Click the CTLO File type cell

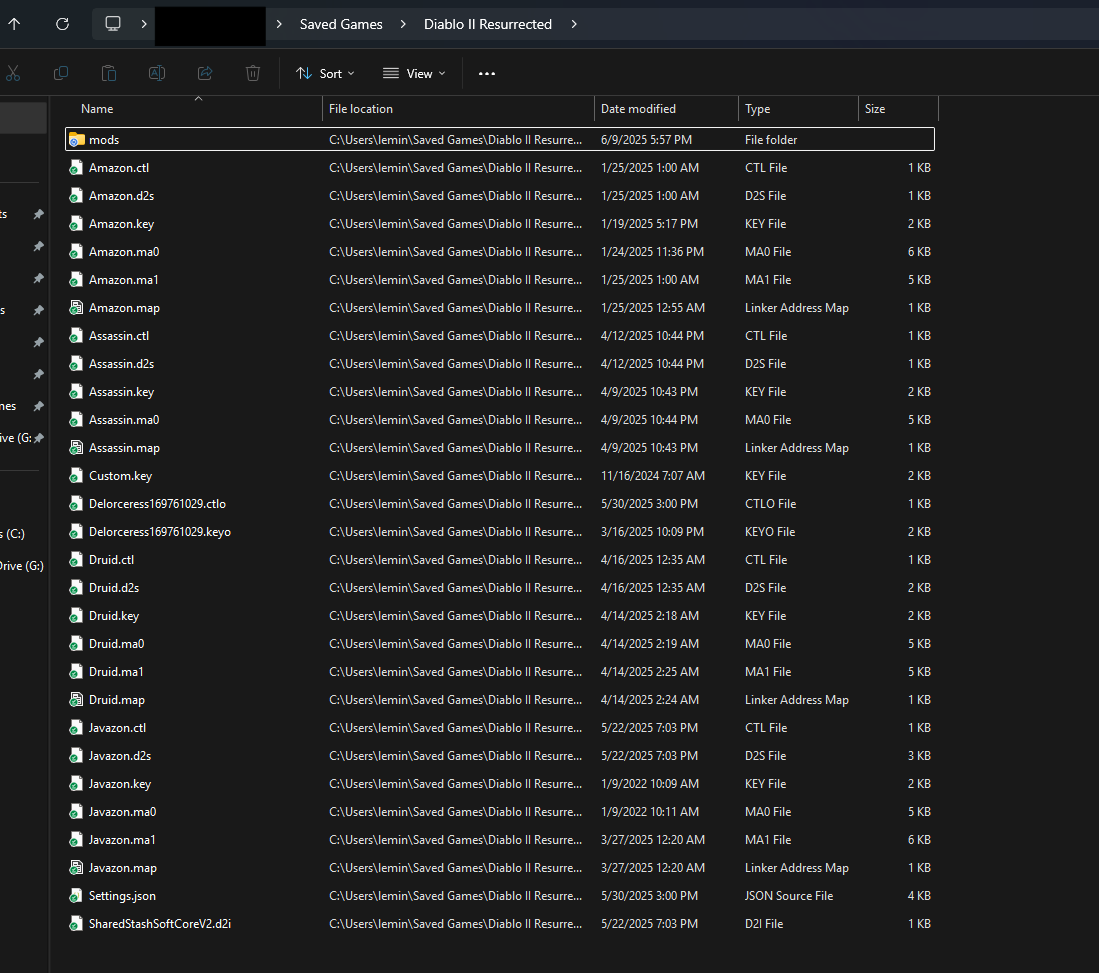coord(770,504)
